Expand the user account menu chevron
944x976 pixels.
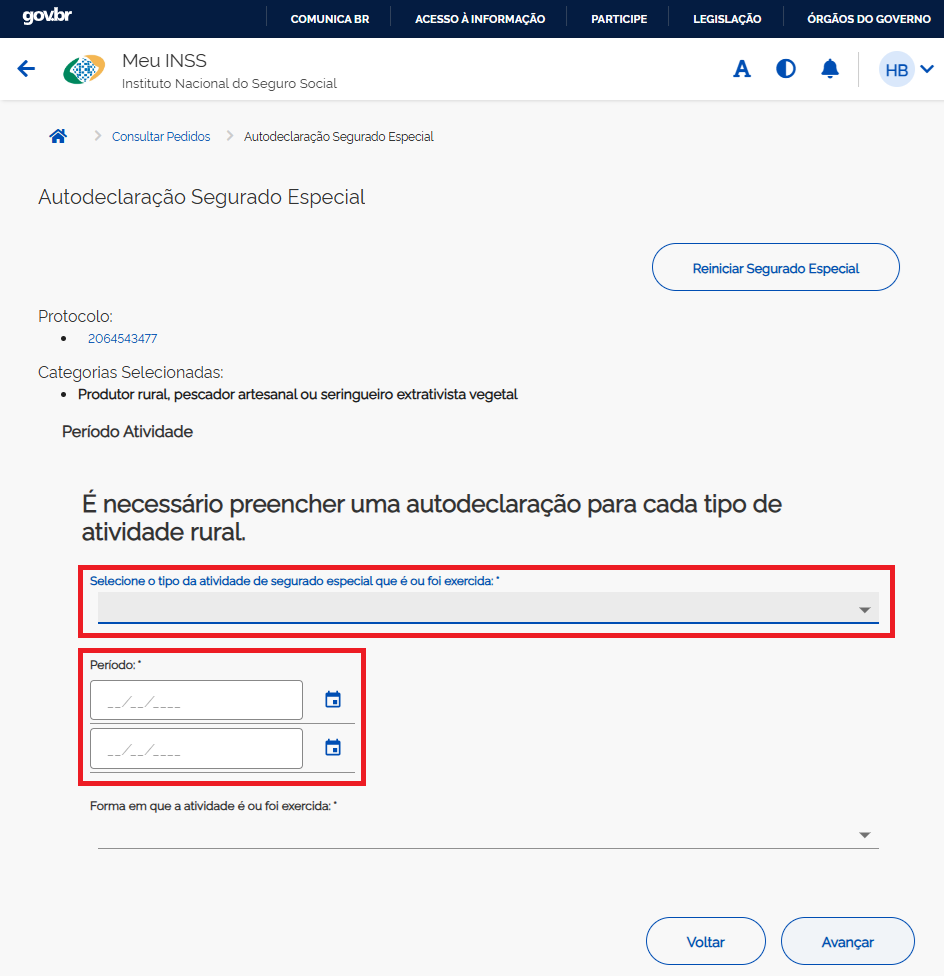(927, 69)
